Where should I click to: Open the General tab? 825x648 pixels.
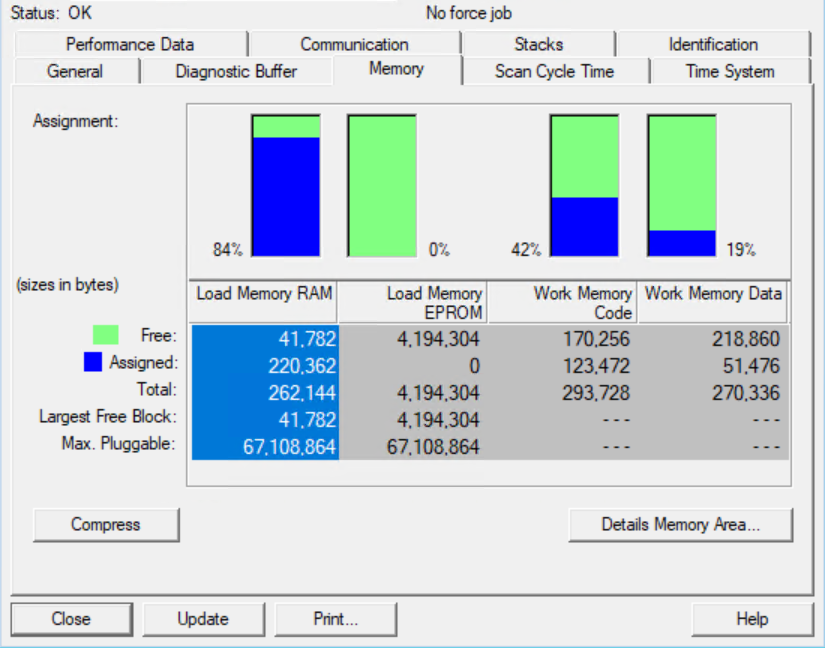[75, 71]
